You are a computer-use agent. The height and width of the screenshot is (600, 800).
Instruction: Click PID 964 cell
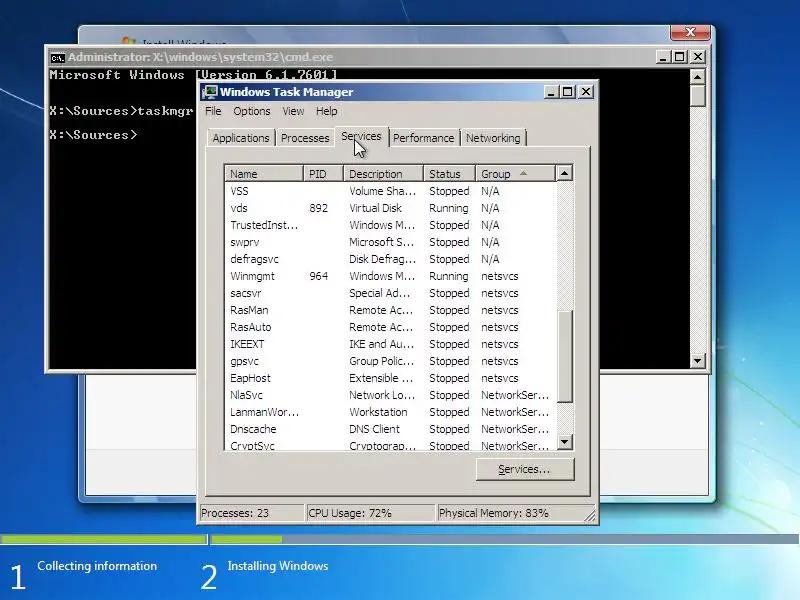pos(318,276)
